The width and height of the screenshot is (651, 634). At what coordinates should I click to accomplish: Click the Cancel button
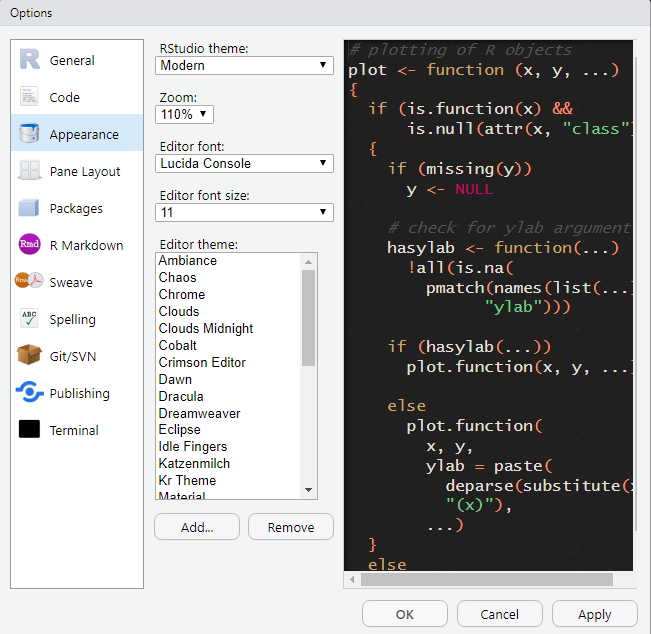(499, 614)
